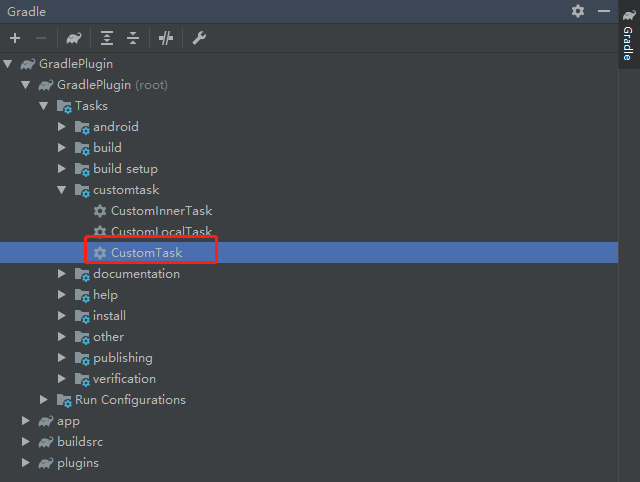Click the plugins module elephant icon
The width and height of the screenshot is (640, 482).
click(46, 463)
